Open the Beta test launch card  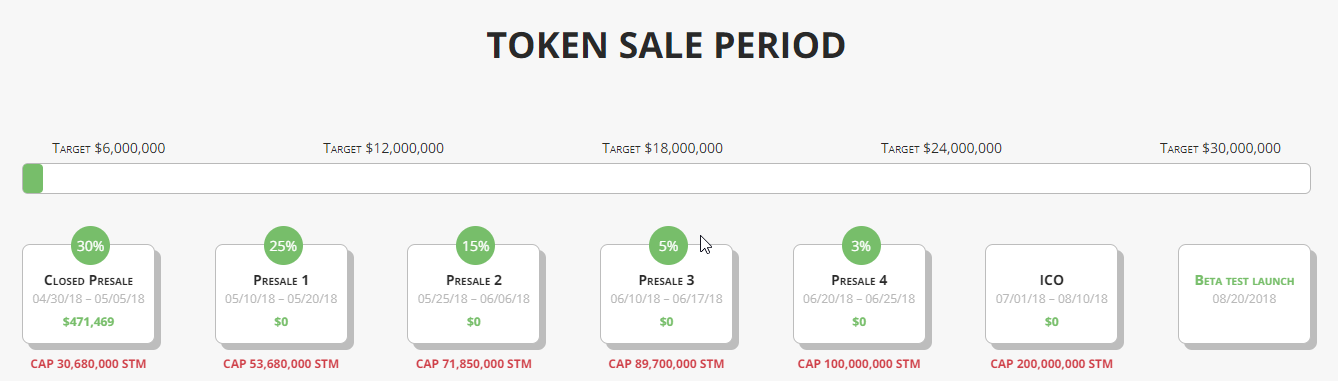1244,293
